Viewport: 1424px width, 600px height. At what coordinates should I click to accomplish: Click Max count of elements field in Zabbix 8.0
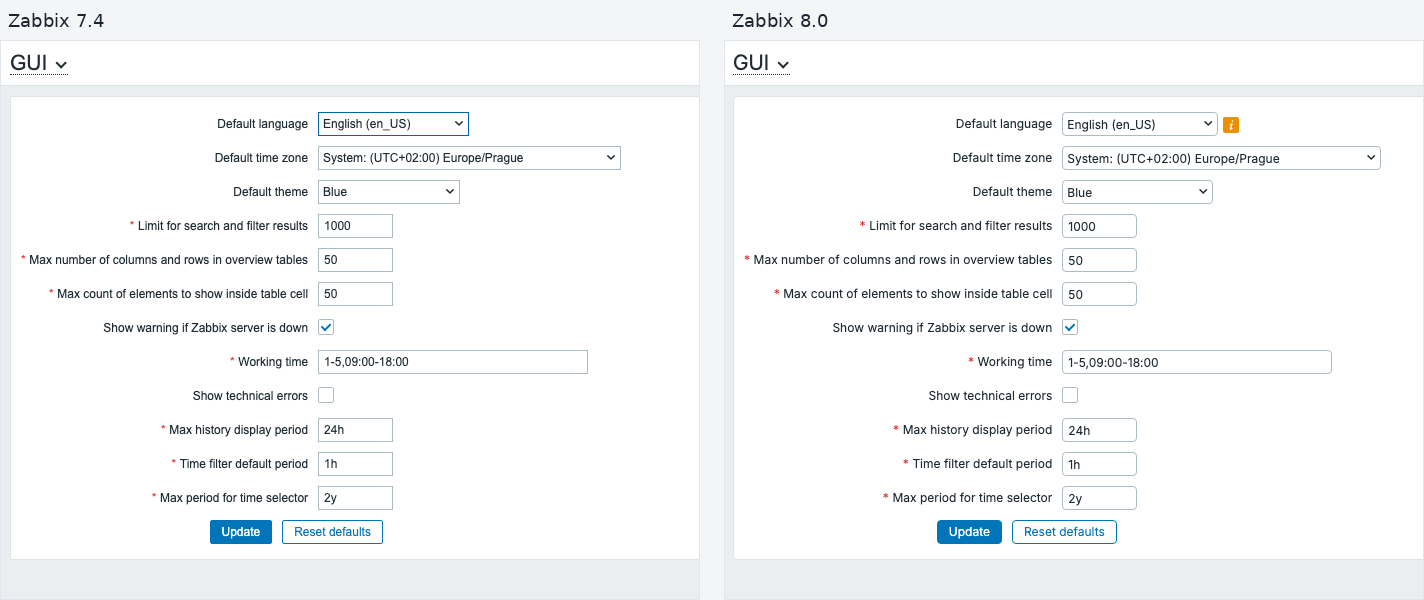1099,294
